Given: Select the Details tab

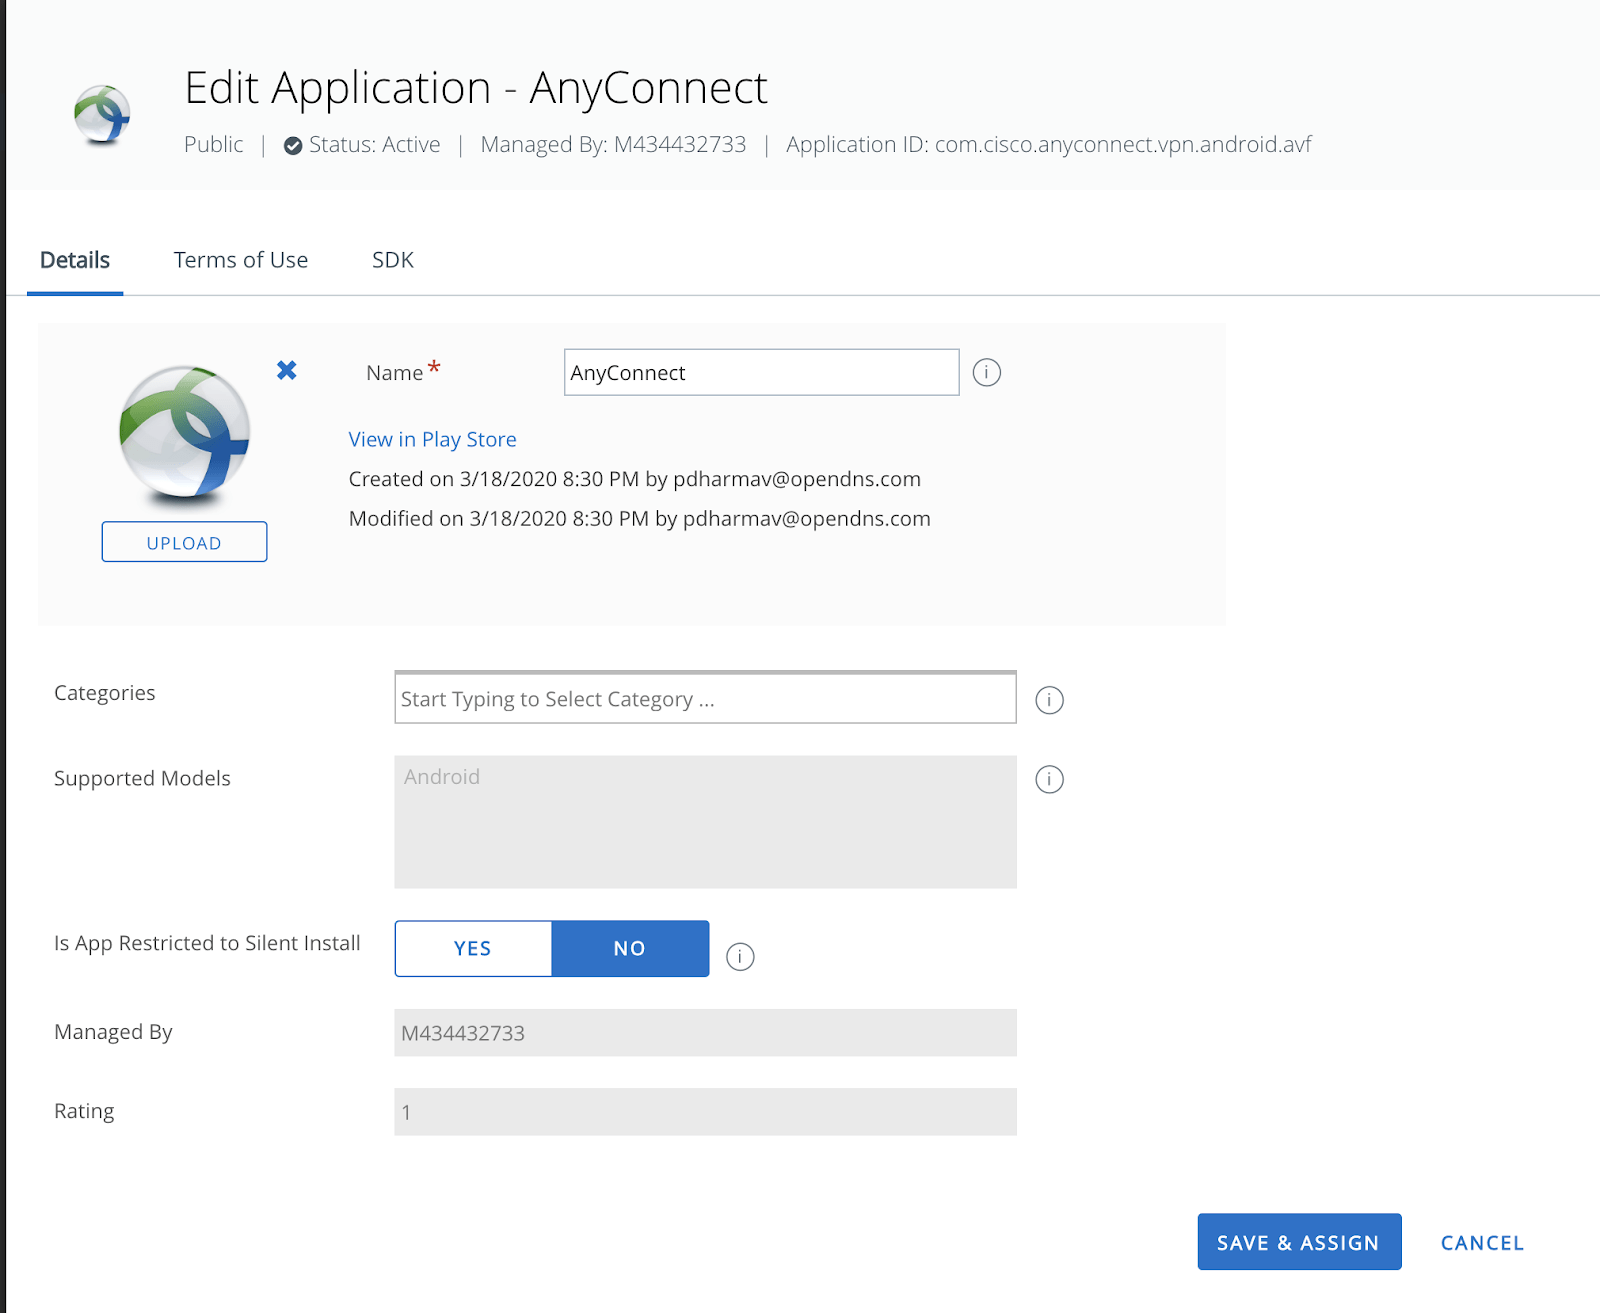Looking at the screenshot, I should pos(74,260).
